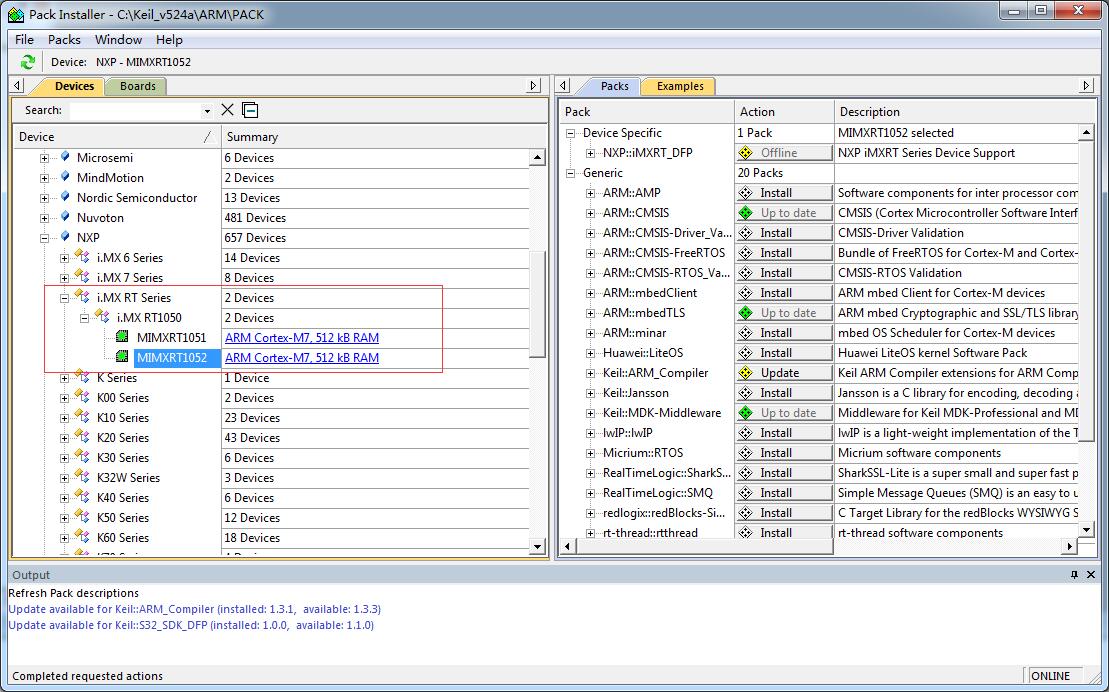Click the Microsemi vendor icon
Screen dimensions: 1109x692
tap(65, 156)
